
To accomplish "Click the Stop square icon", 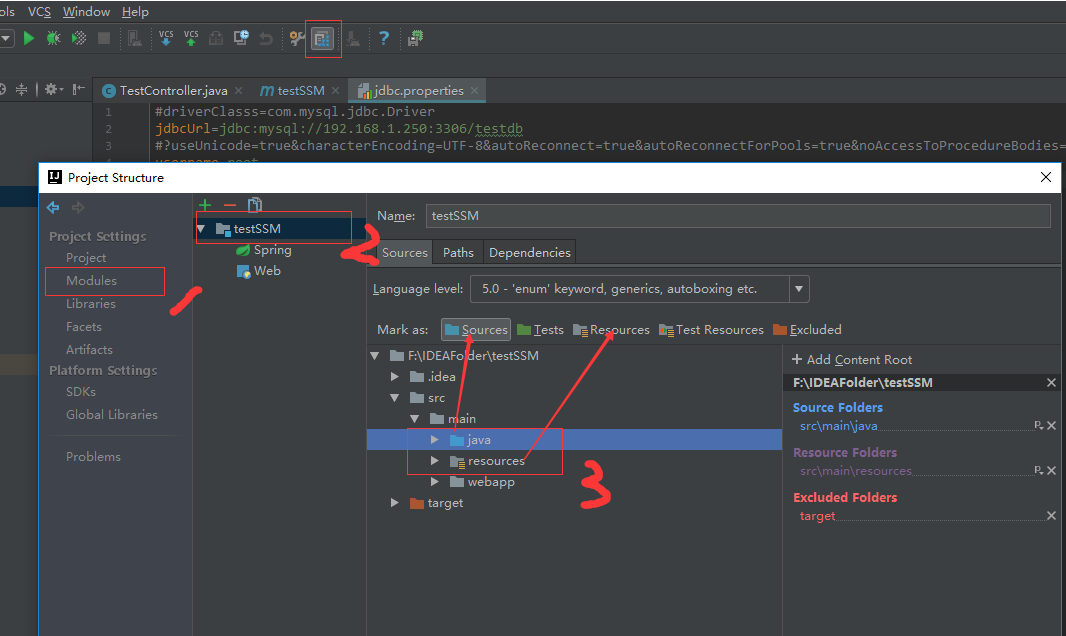I will pyautogui.click(x=104, y=38).
